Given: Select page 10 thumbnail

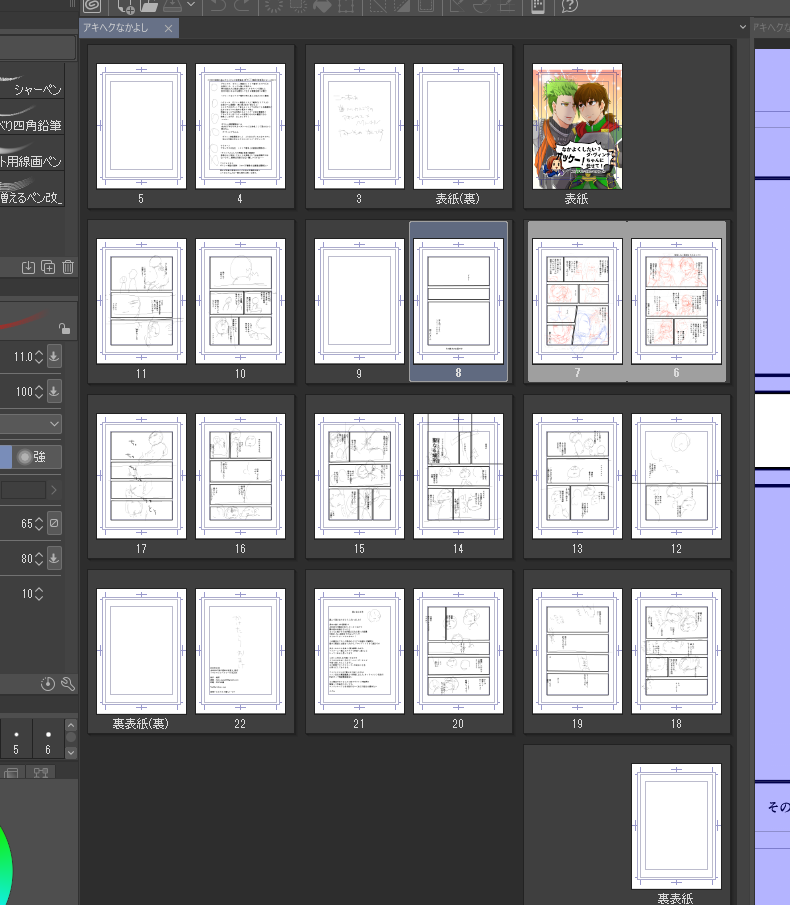Looking at the screenshot, I should coord(240,301).
